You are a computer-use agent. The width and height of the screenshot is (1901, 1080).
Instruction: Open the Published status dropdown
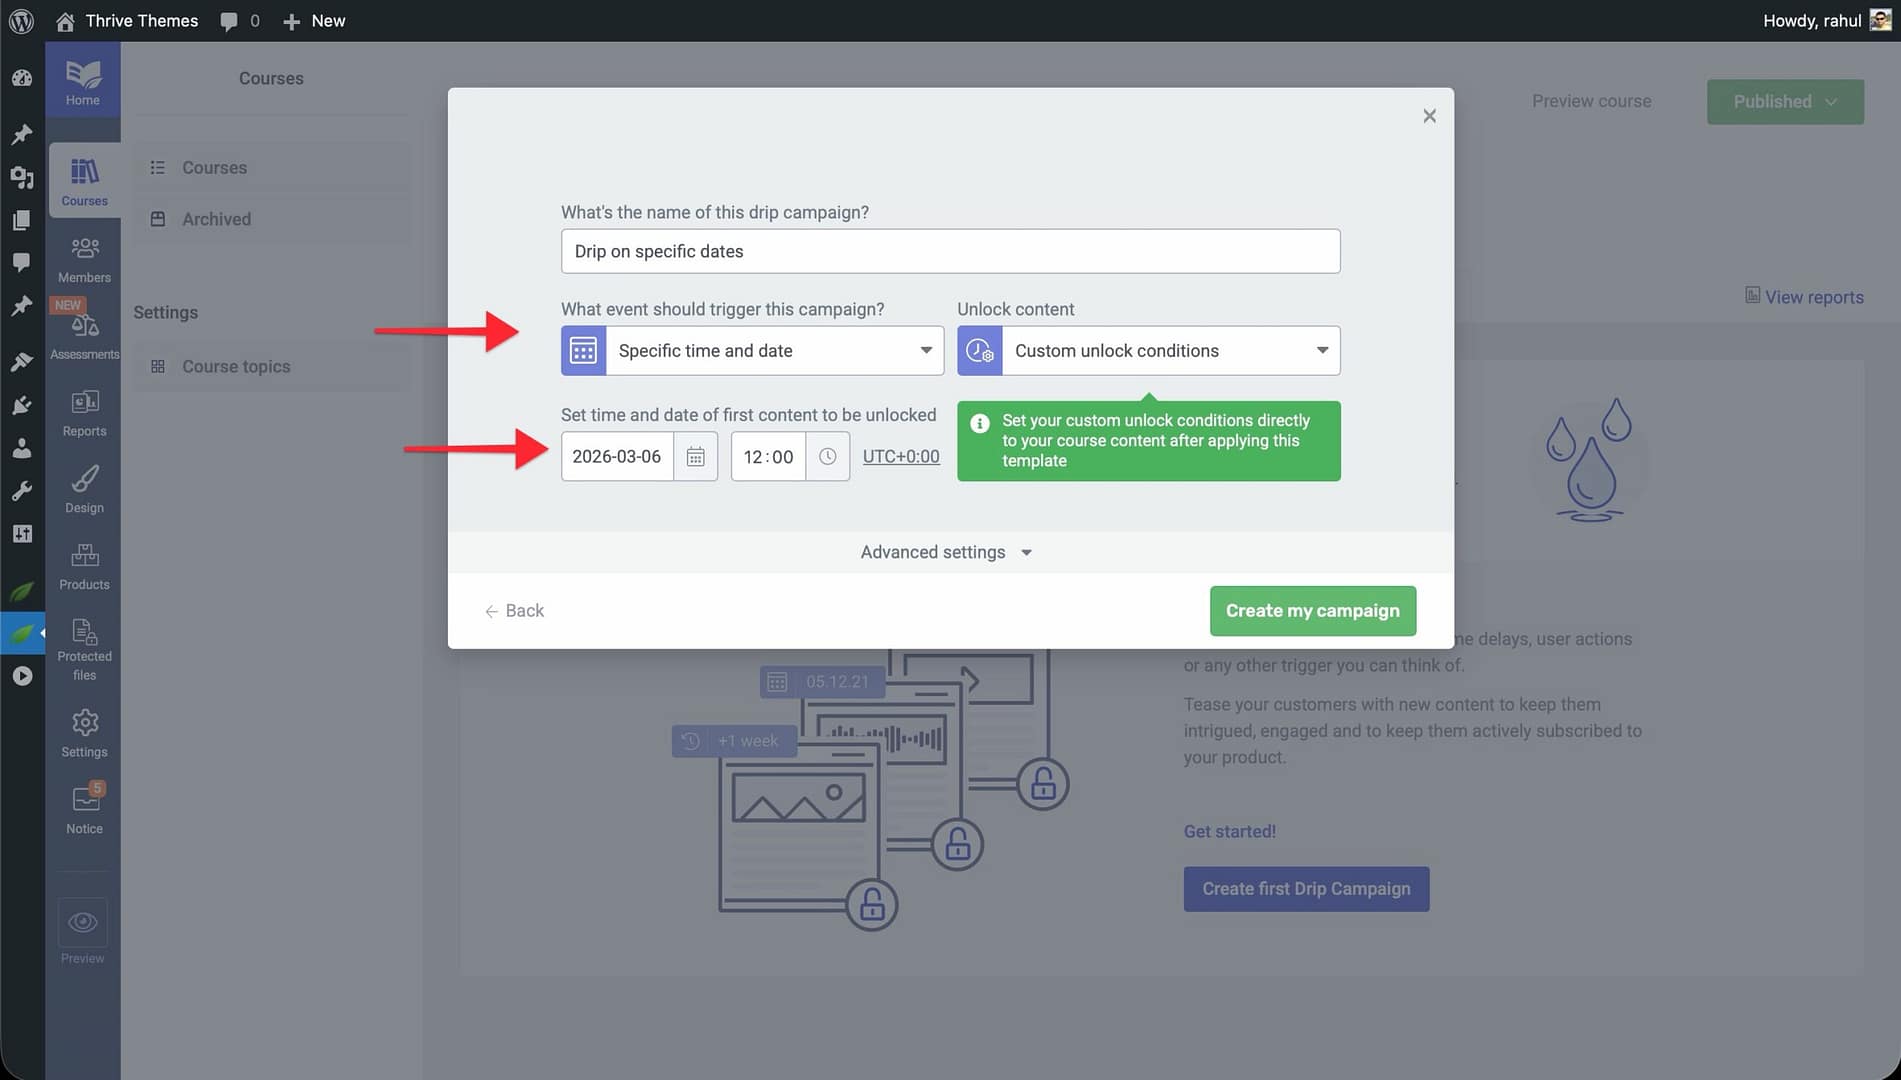click(1784, 102)
